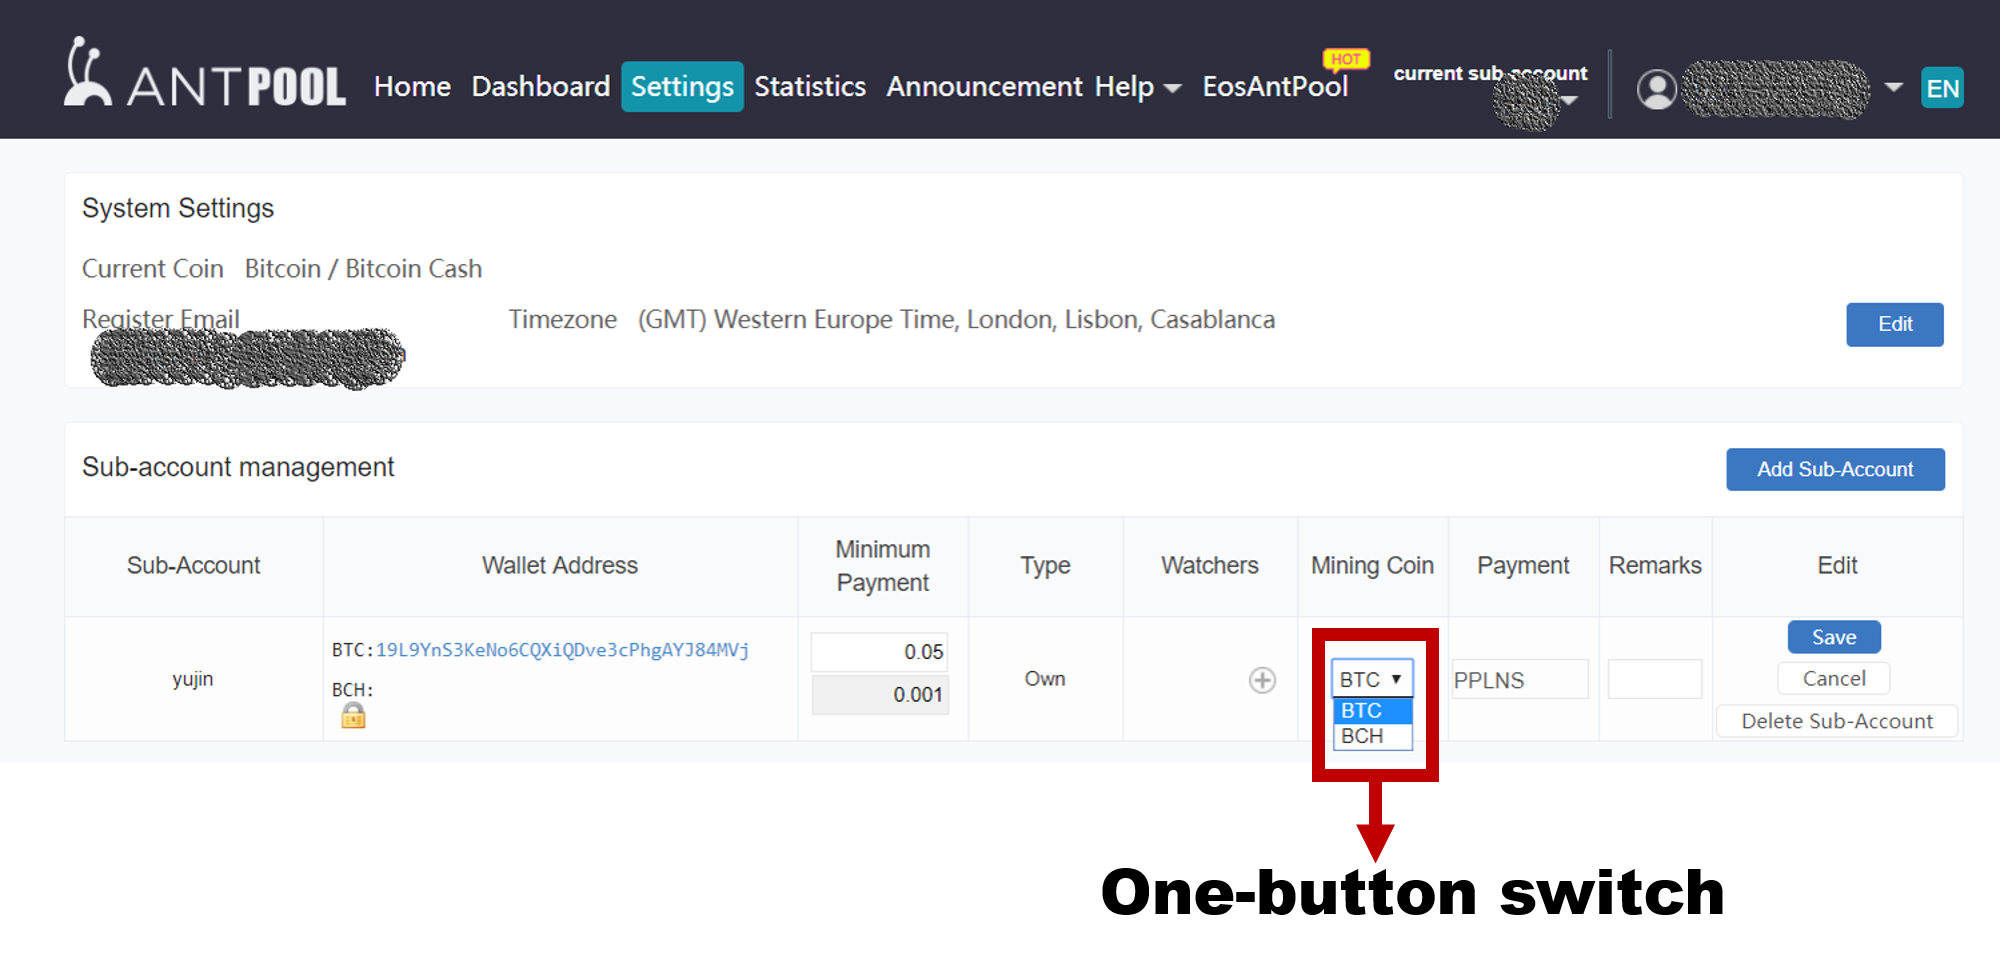Viewport: 2000px width, 968px height.
Task: Click the Payment column header
Action: point(1523,566)
